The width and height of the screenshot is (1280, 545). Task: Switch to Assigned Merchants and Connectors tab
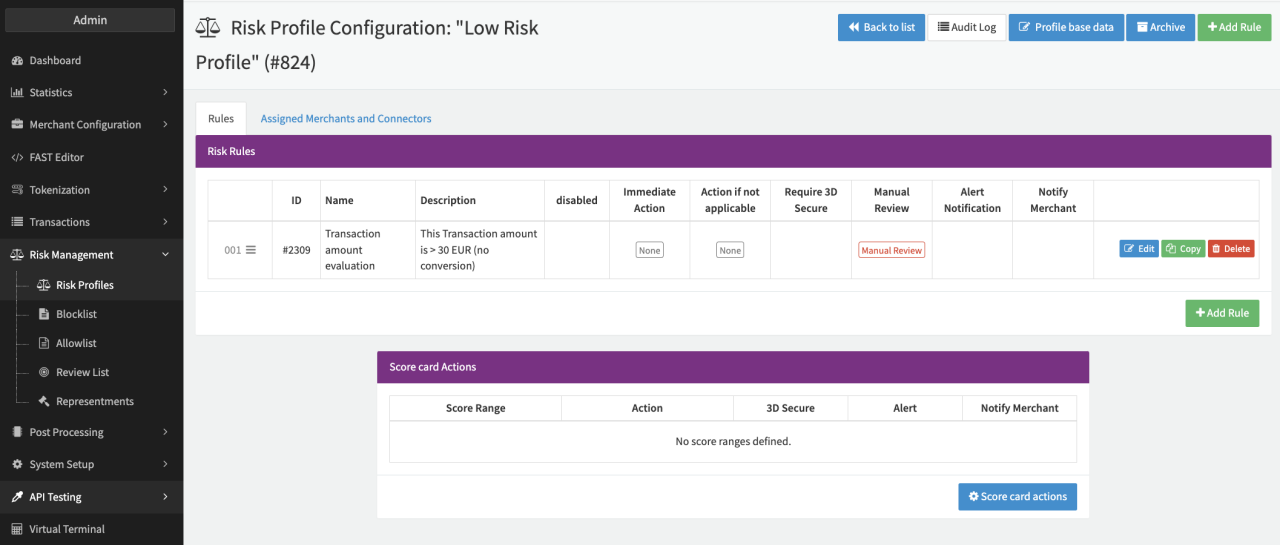pyautogui.click(x=346, y=118)
